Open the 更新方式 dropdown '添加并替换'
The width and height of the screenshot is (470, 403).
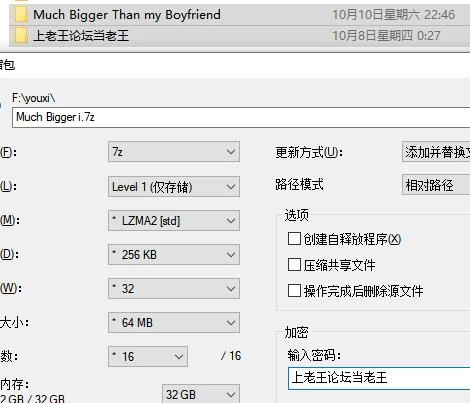(x=436, y=152)
